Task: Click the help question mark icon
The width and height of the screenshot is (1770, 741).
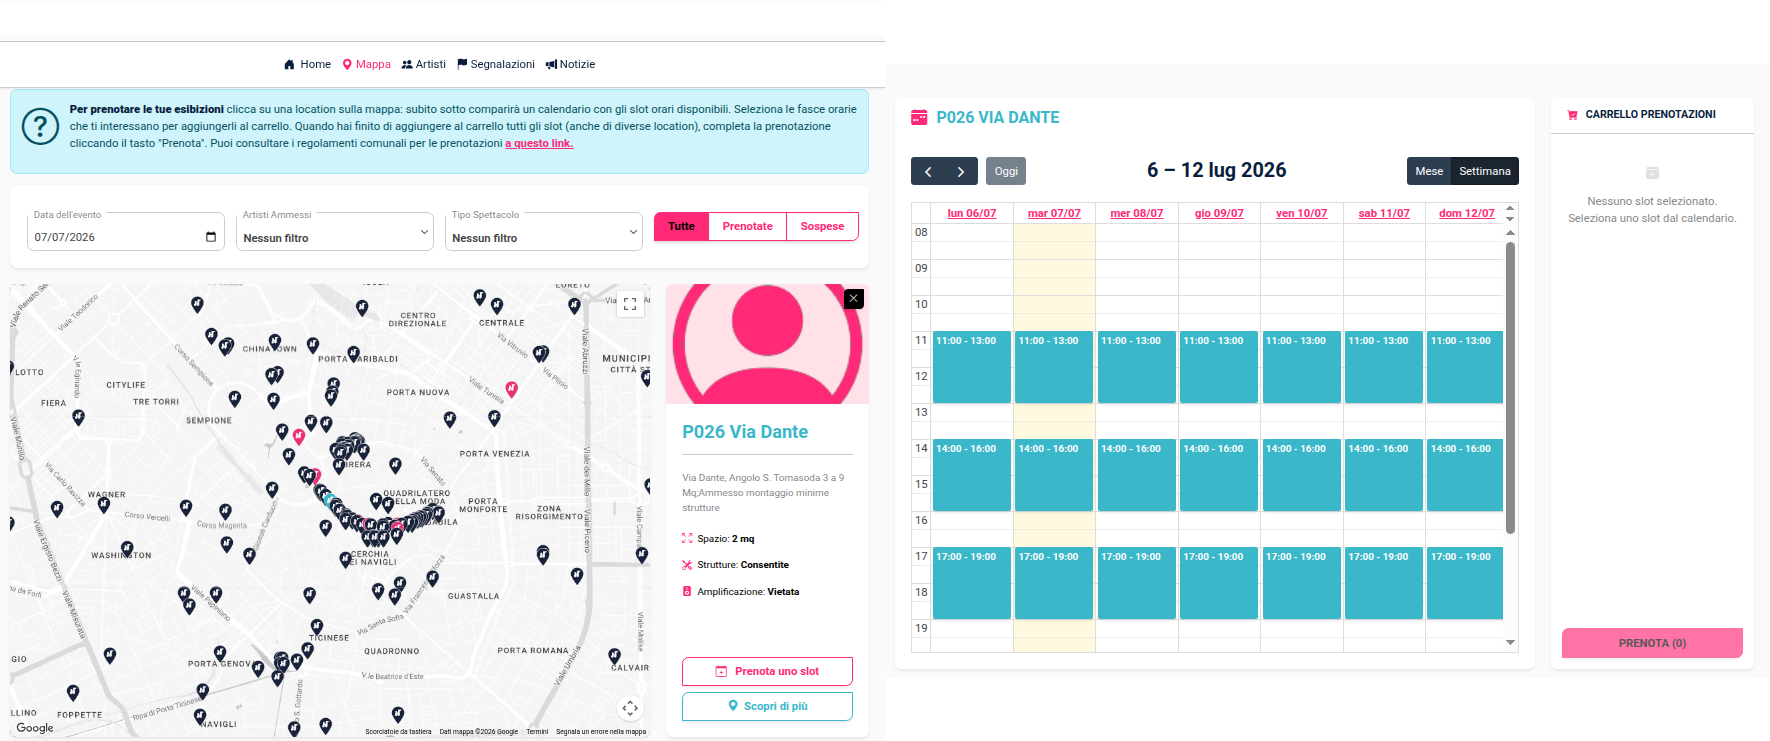Action: [x=40, y=127]
